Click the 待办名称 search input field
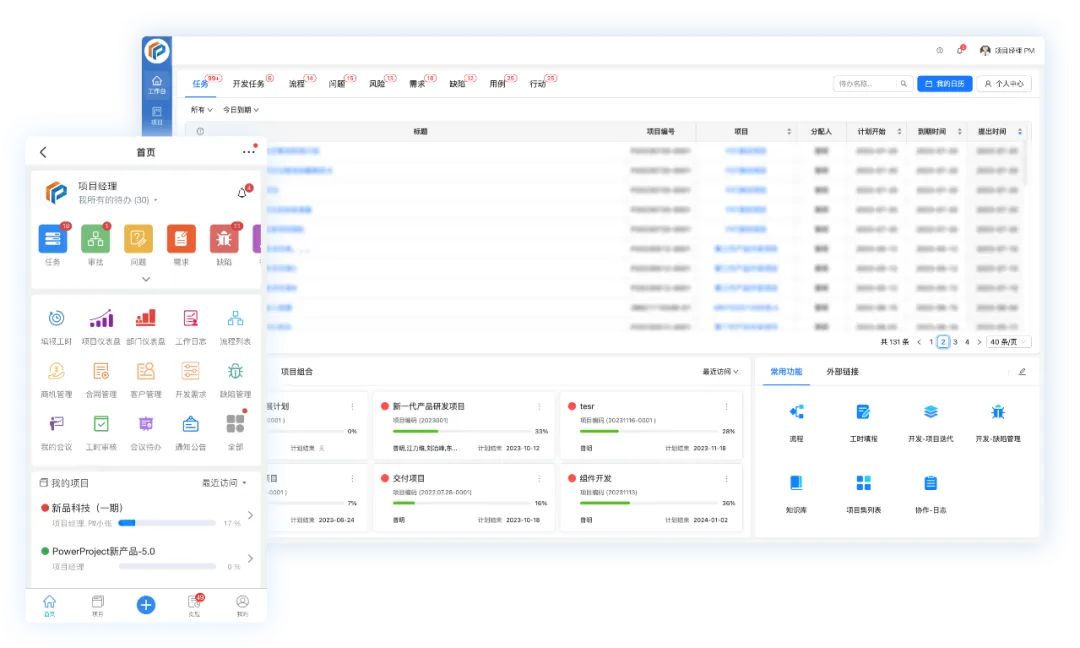This screenshot has height=648, width=1080. 866,84
